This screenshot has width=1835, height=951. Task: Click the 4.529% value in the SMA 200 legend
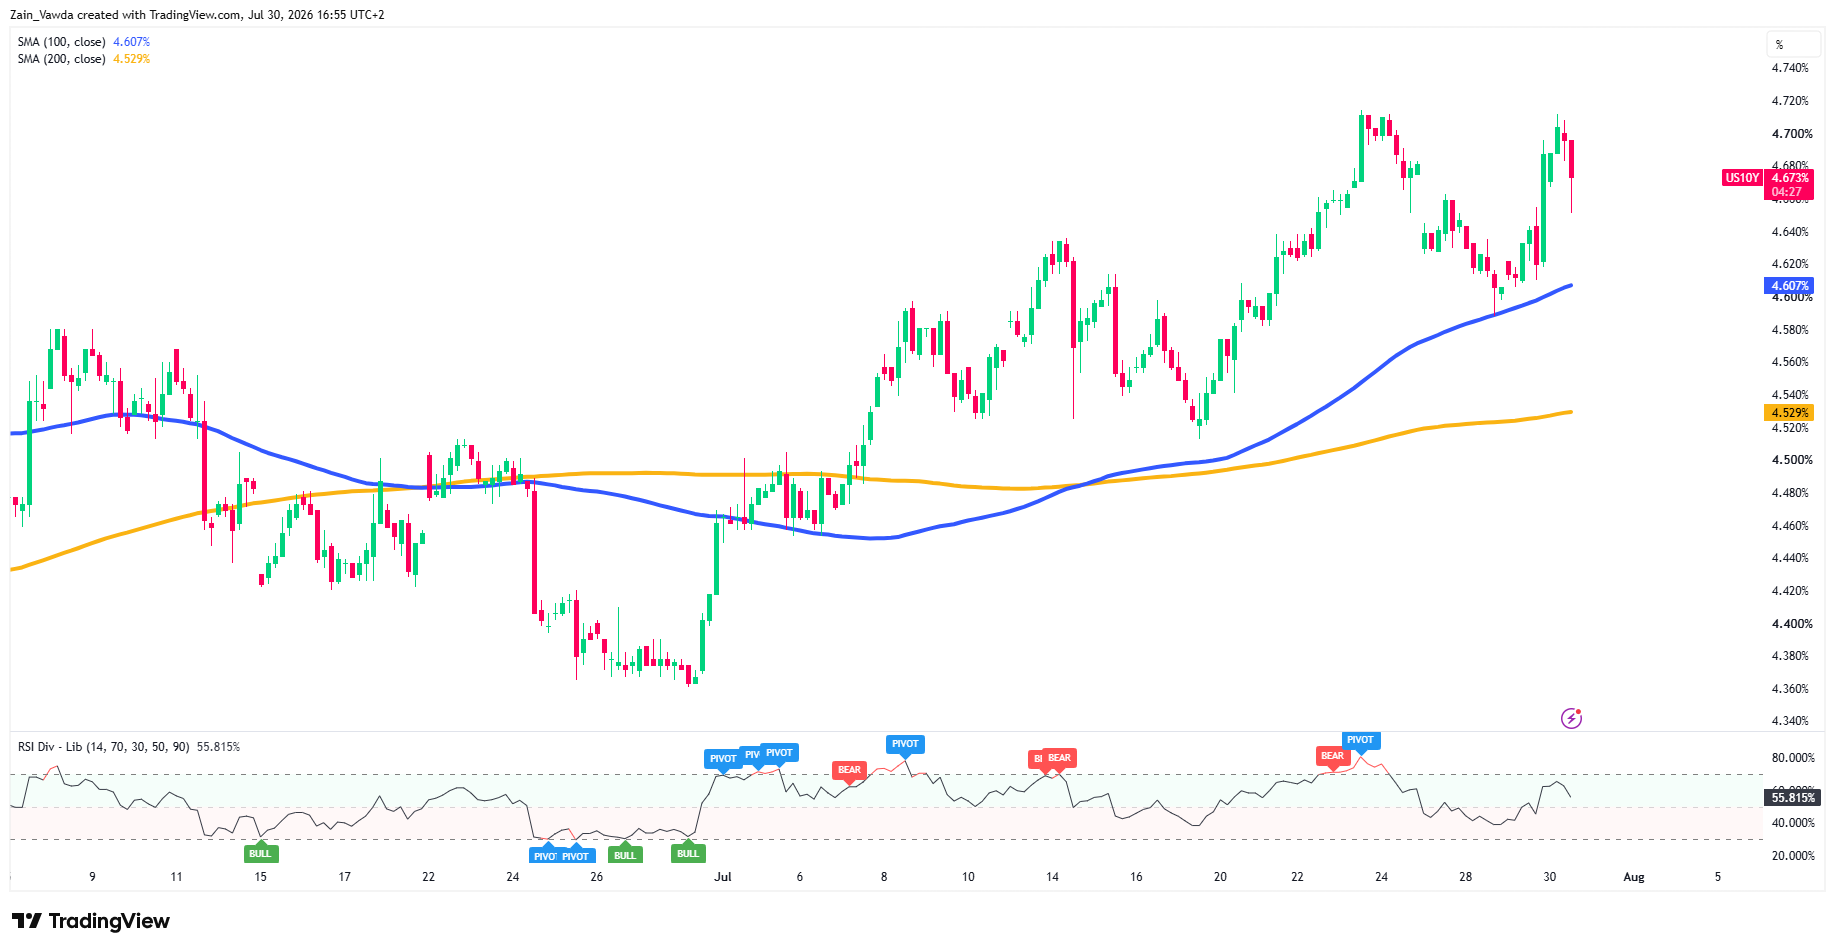pyautogui.click(x=131, y=59)
